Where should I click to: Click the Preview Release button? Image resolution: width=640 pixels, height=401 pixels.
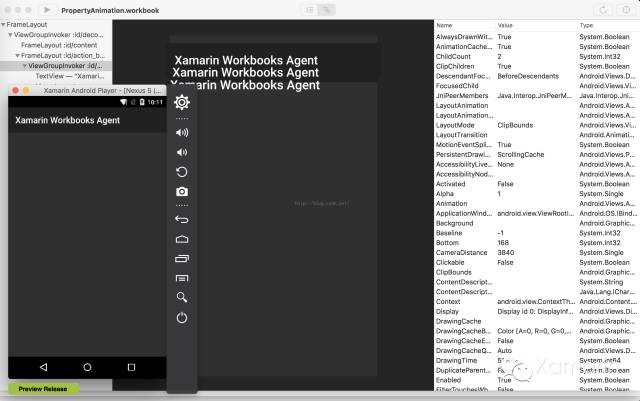(x=43, y=389)
